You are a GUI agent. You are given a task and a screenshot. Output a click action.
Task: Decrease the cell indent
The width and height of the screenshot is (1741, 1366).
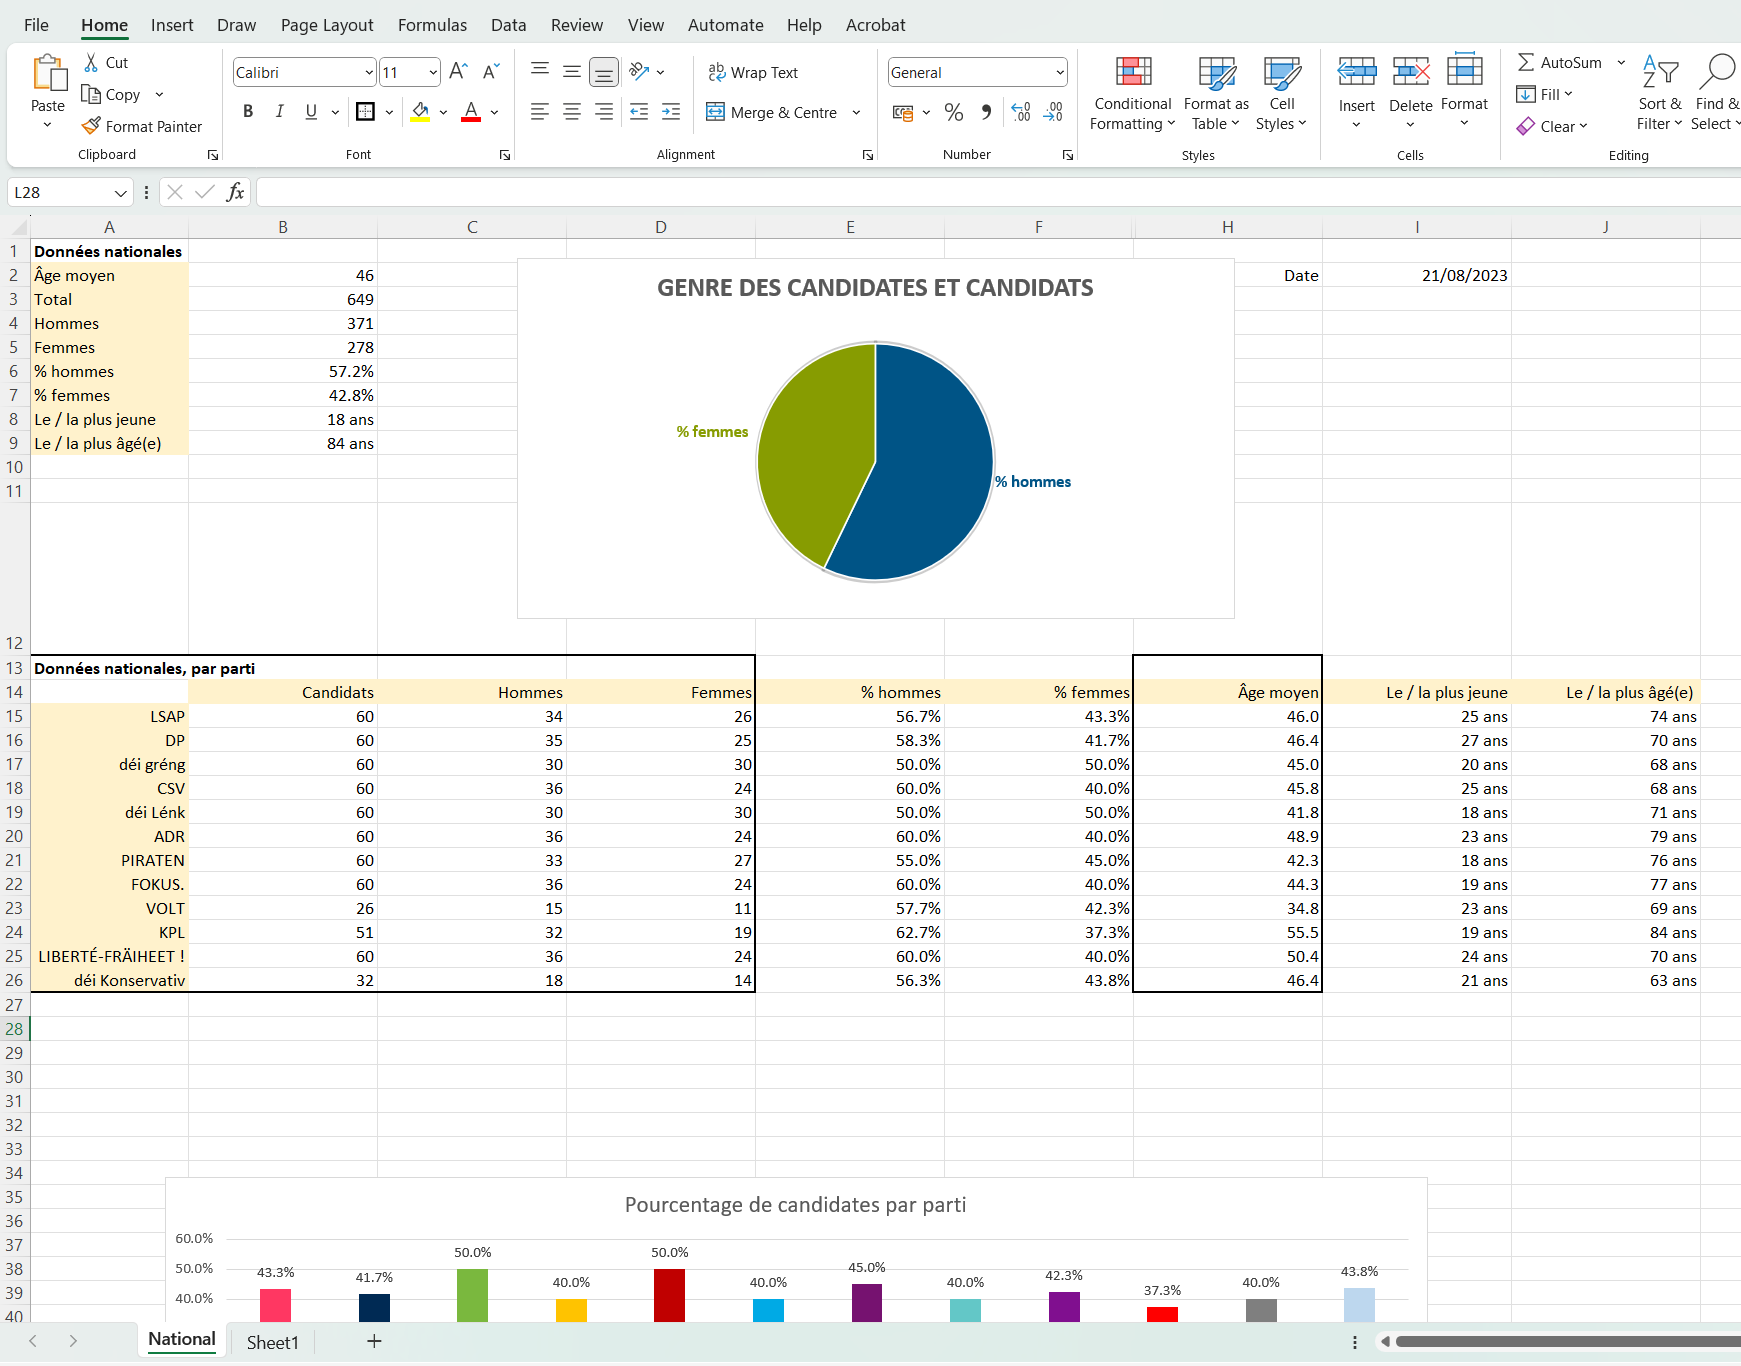coord(639,112)
